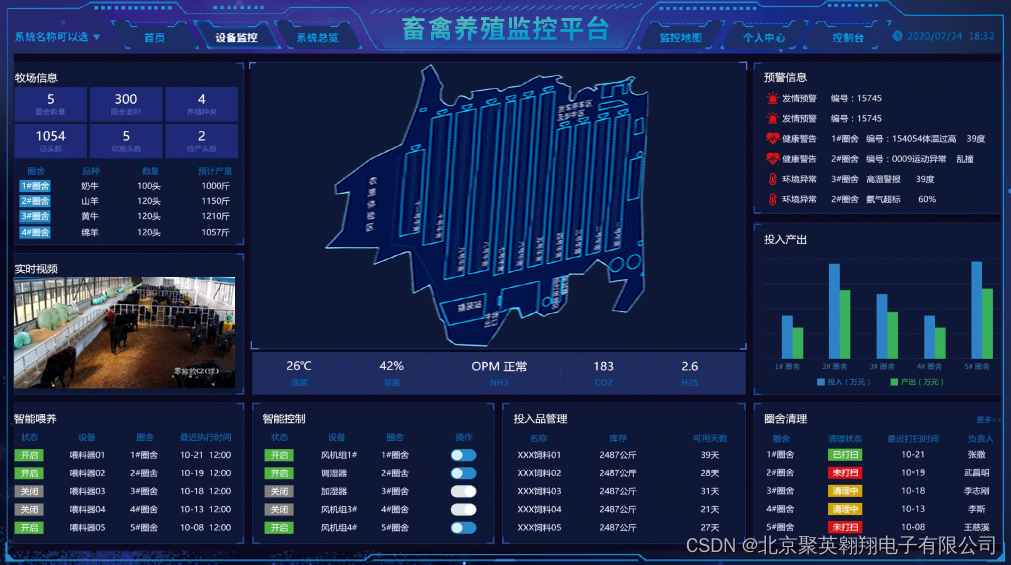Click 开启 status badge for 喂料器05
Viewport: 1011px width, 565px height.
coord(30,527)
